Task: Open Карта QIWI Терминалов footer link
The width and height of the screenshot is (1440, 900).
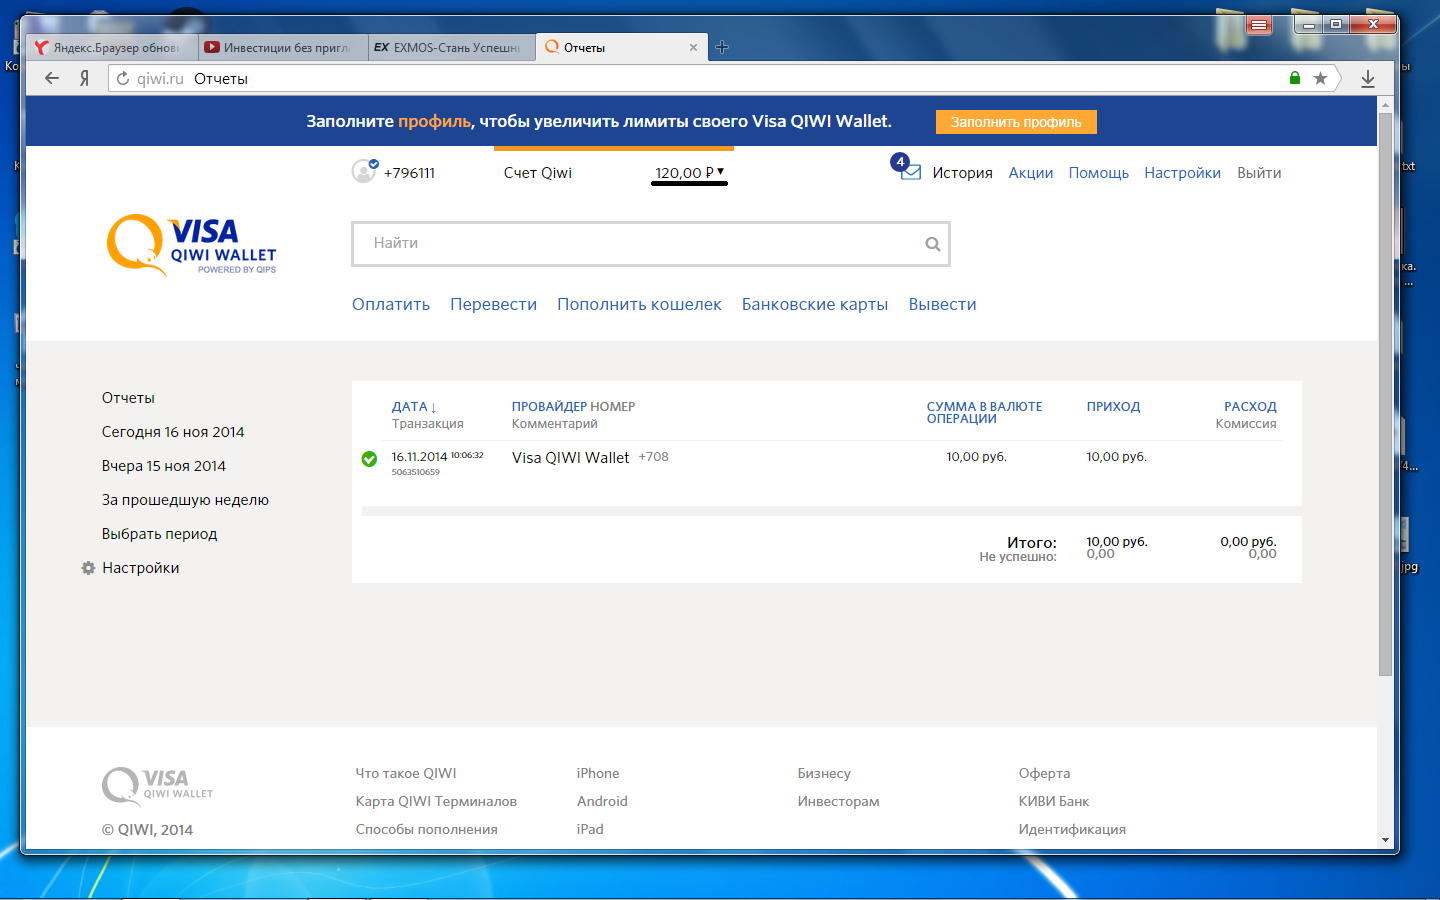Action: point(436,801)
